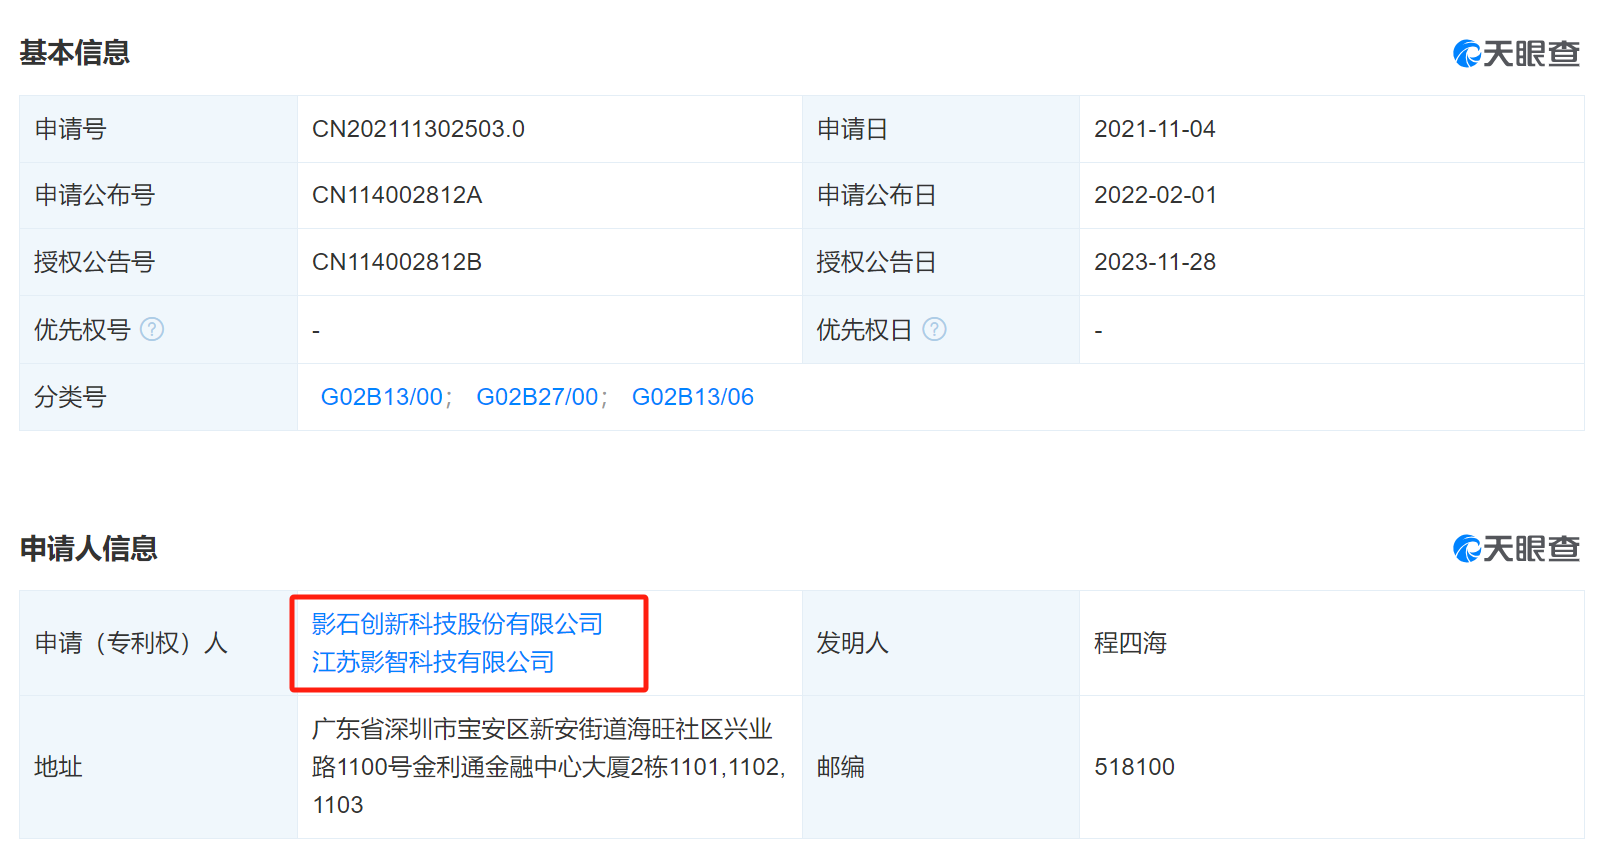1602x859 pixels.
Task: Select application number CN202111302503.0
Action: pyautogui.click(x=418, y=129)
